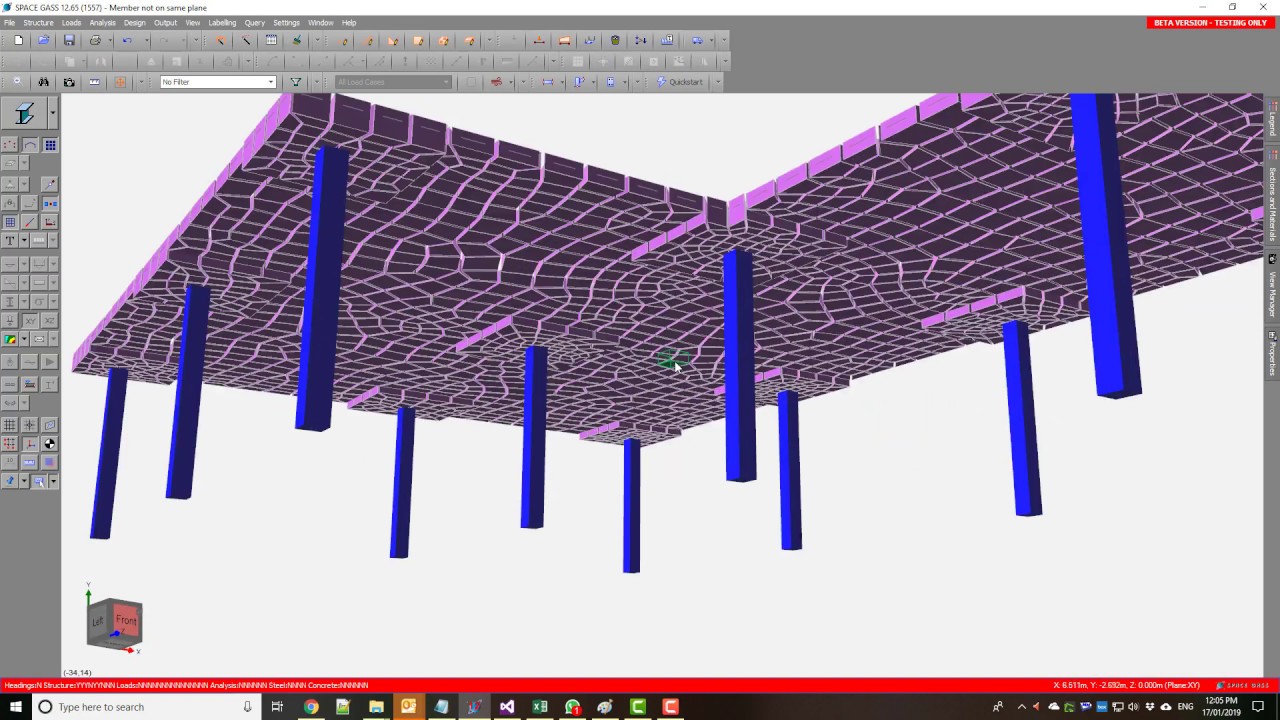The width and height of the screenshot is (1280, 720).
Task: Click the black-and-white centroid symbol icon
Action: click(x=50, y=444)
